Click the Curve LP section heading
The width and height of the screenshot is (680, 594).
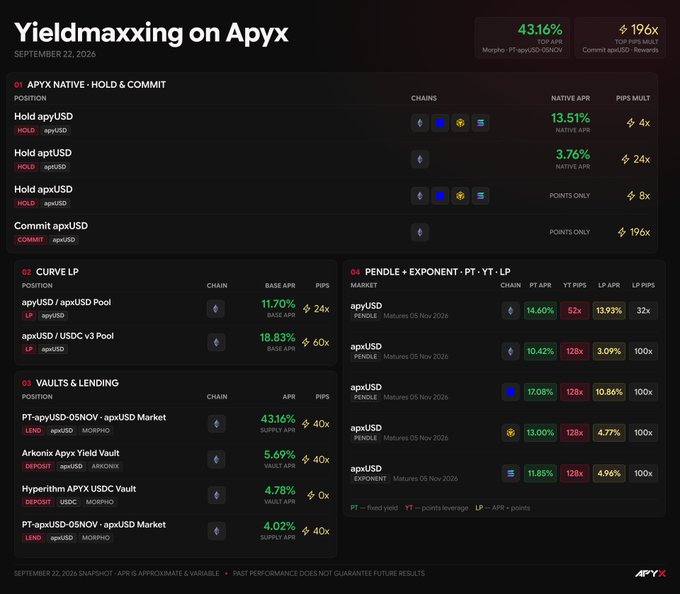pyautogui.click(x=57, y=272)
